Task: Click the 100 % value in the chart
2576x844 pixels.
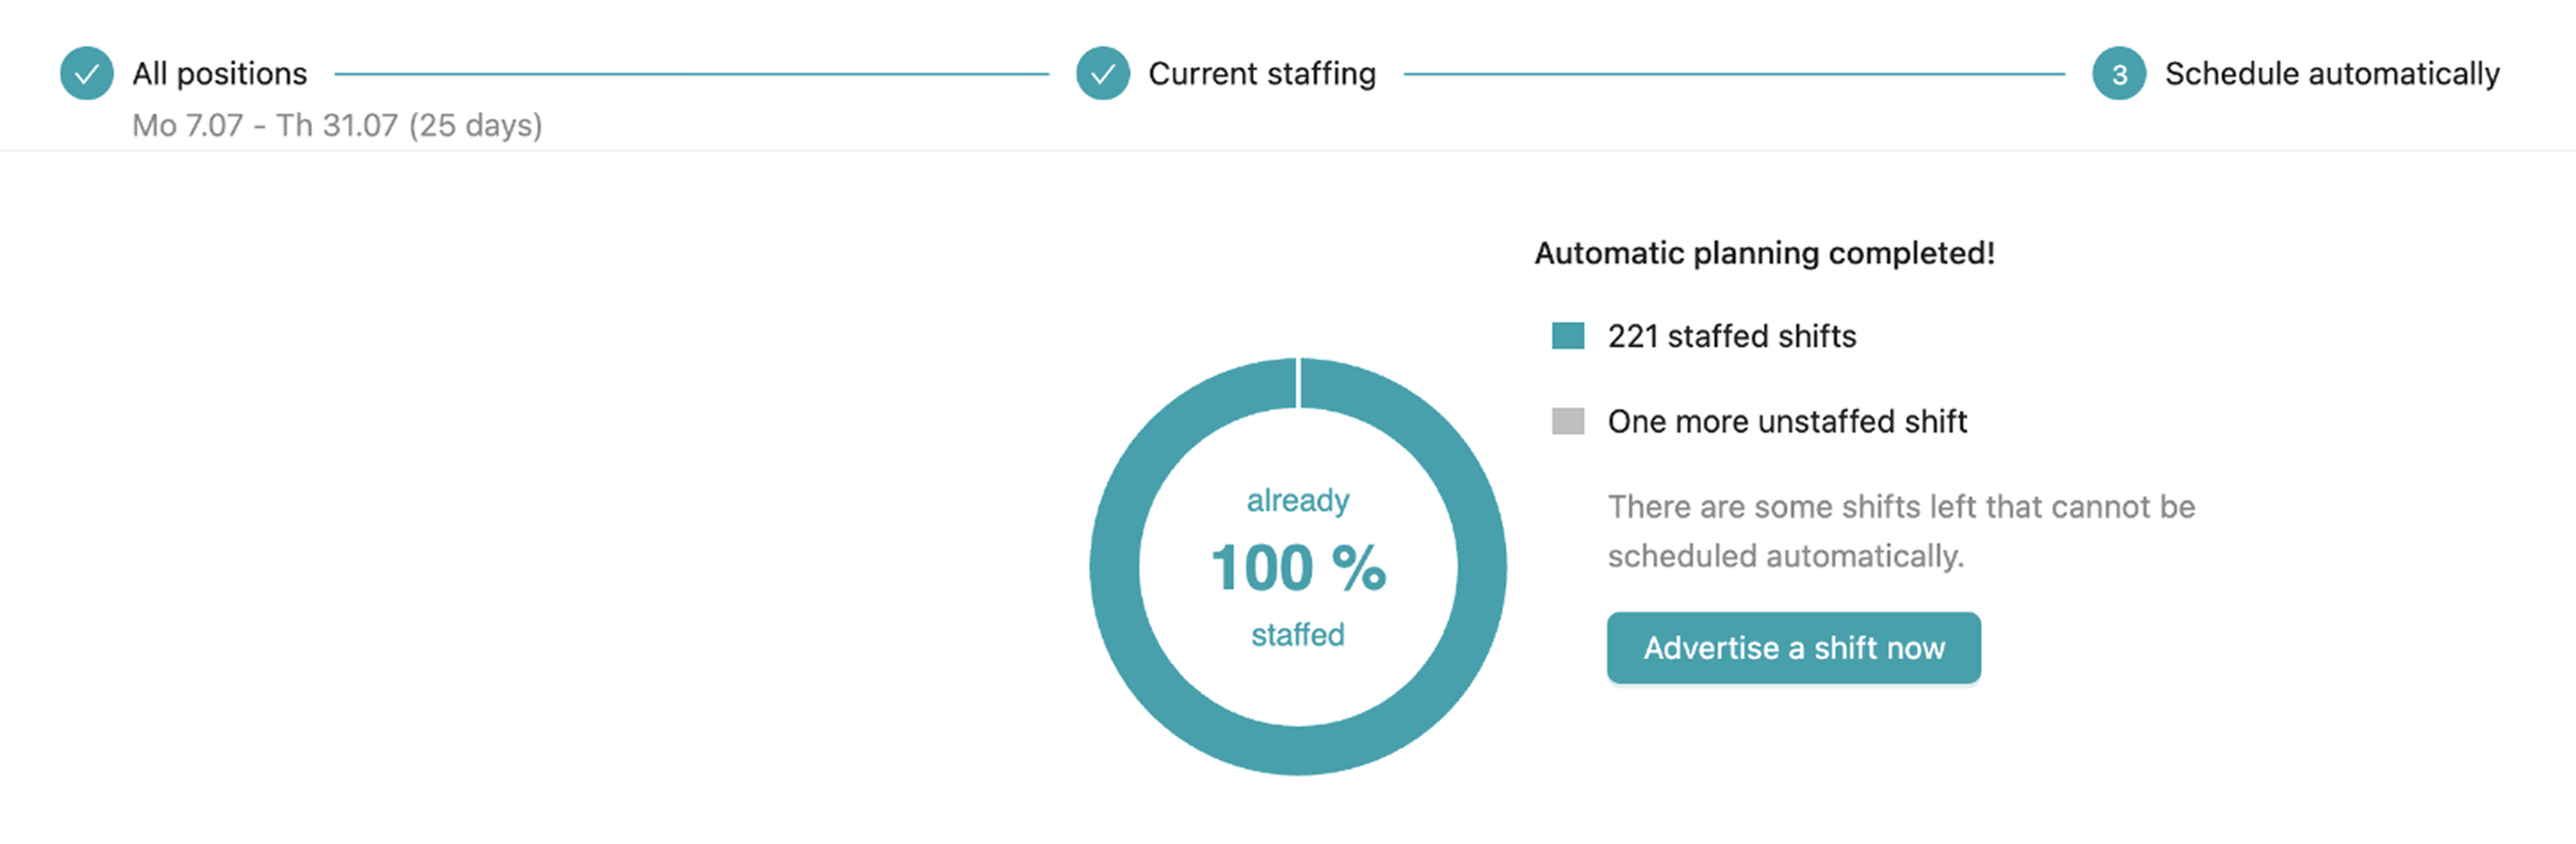Action: coord(1297,567)
